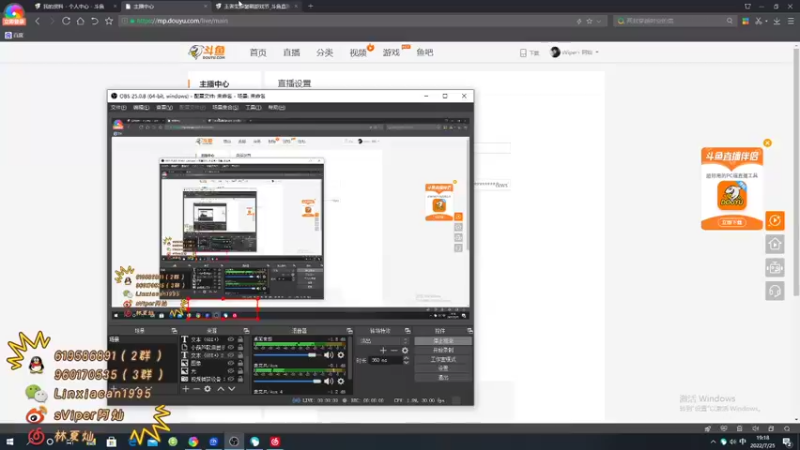Click the orange play icon on right sidebar
800x450 pixels.
point(774,220)
